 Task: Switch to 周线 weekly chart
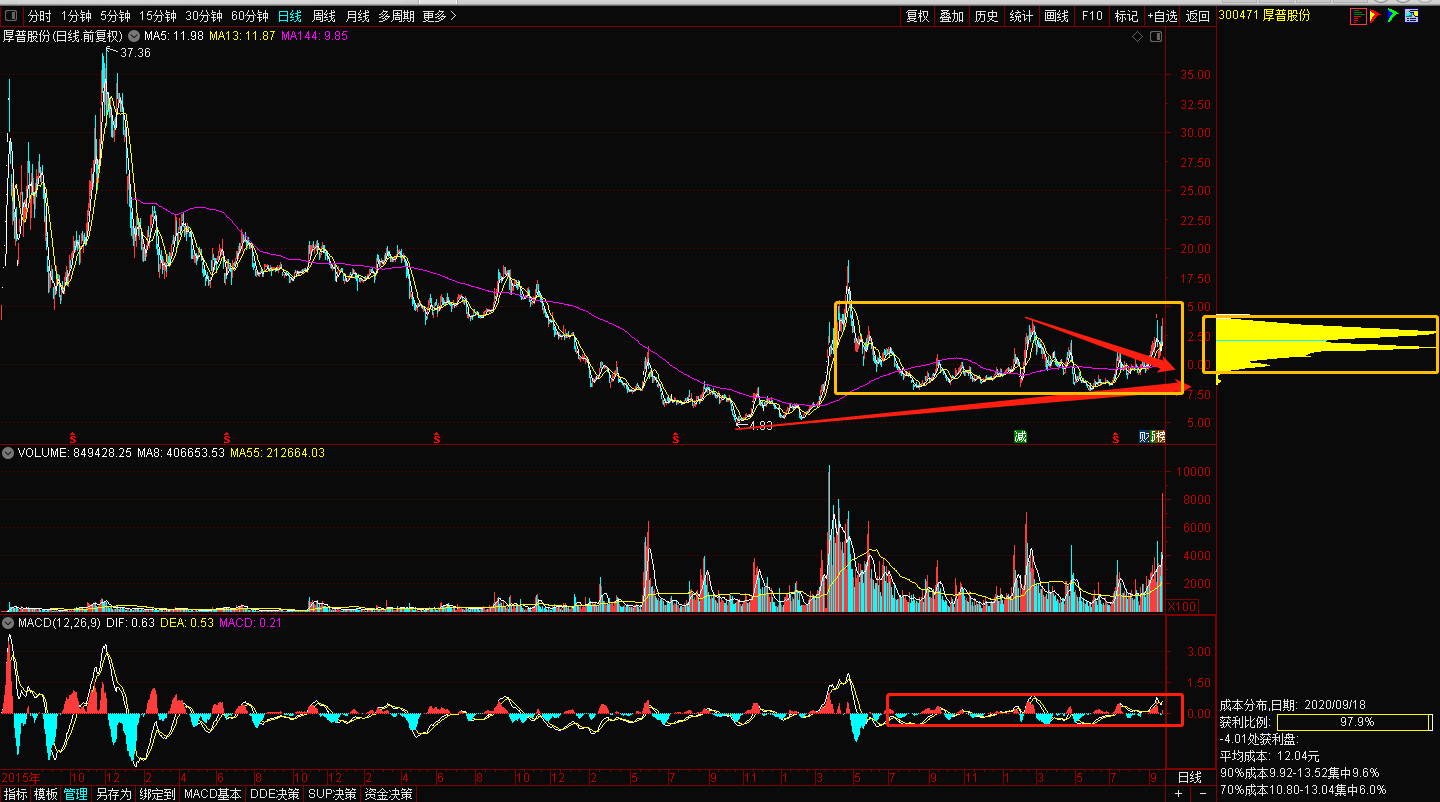[x=324, y=16]
